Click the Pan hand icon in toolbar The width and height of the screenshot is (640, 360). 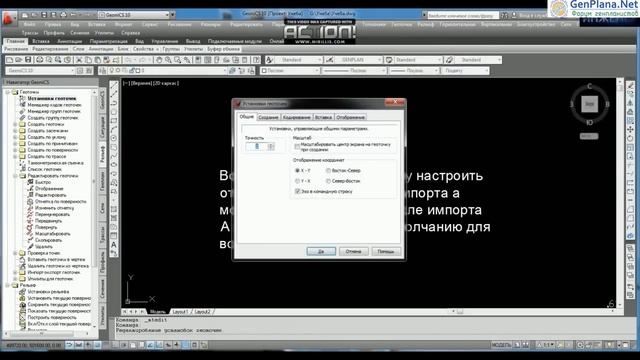click(x=159, y=60)
